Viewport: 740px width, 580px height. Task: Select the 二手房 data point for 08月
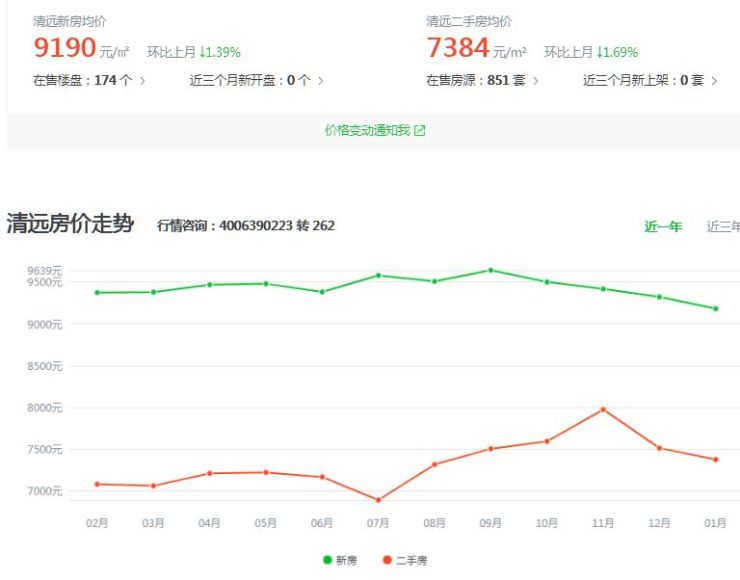tap(435, 464)
